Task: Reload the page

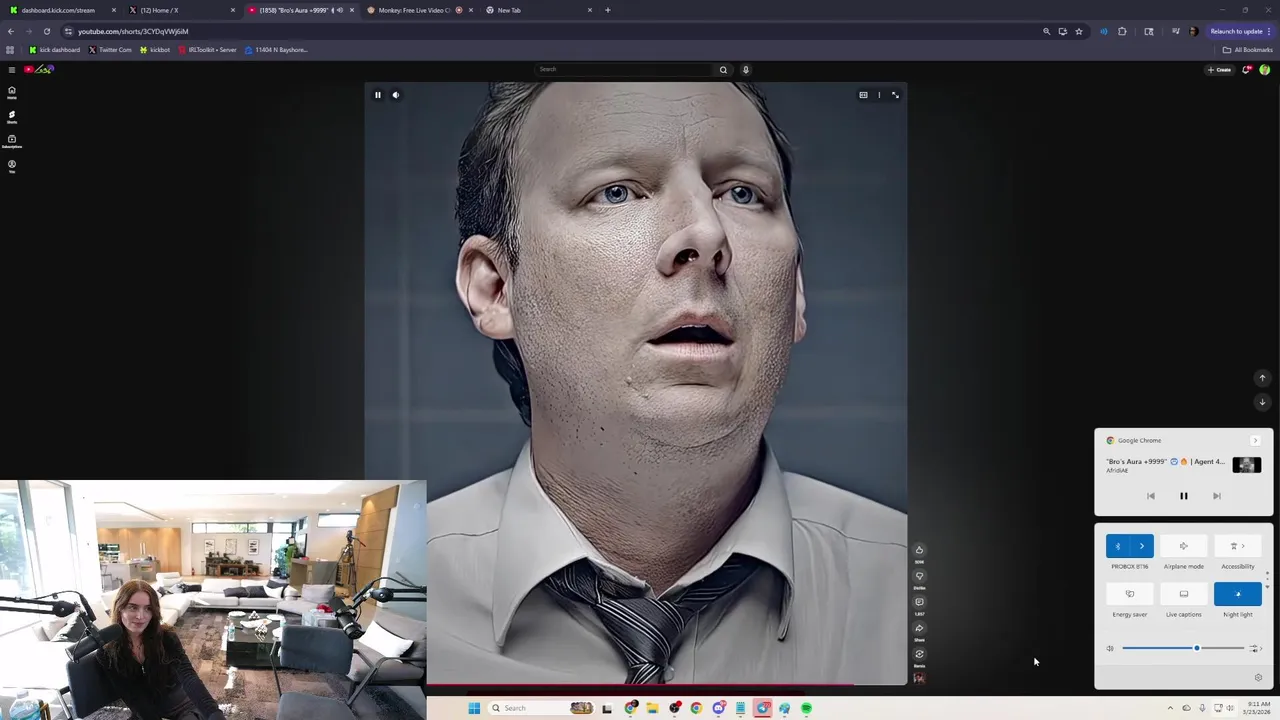Action: click(46, 31)
